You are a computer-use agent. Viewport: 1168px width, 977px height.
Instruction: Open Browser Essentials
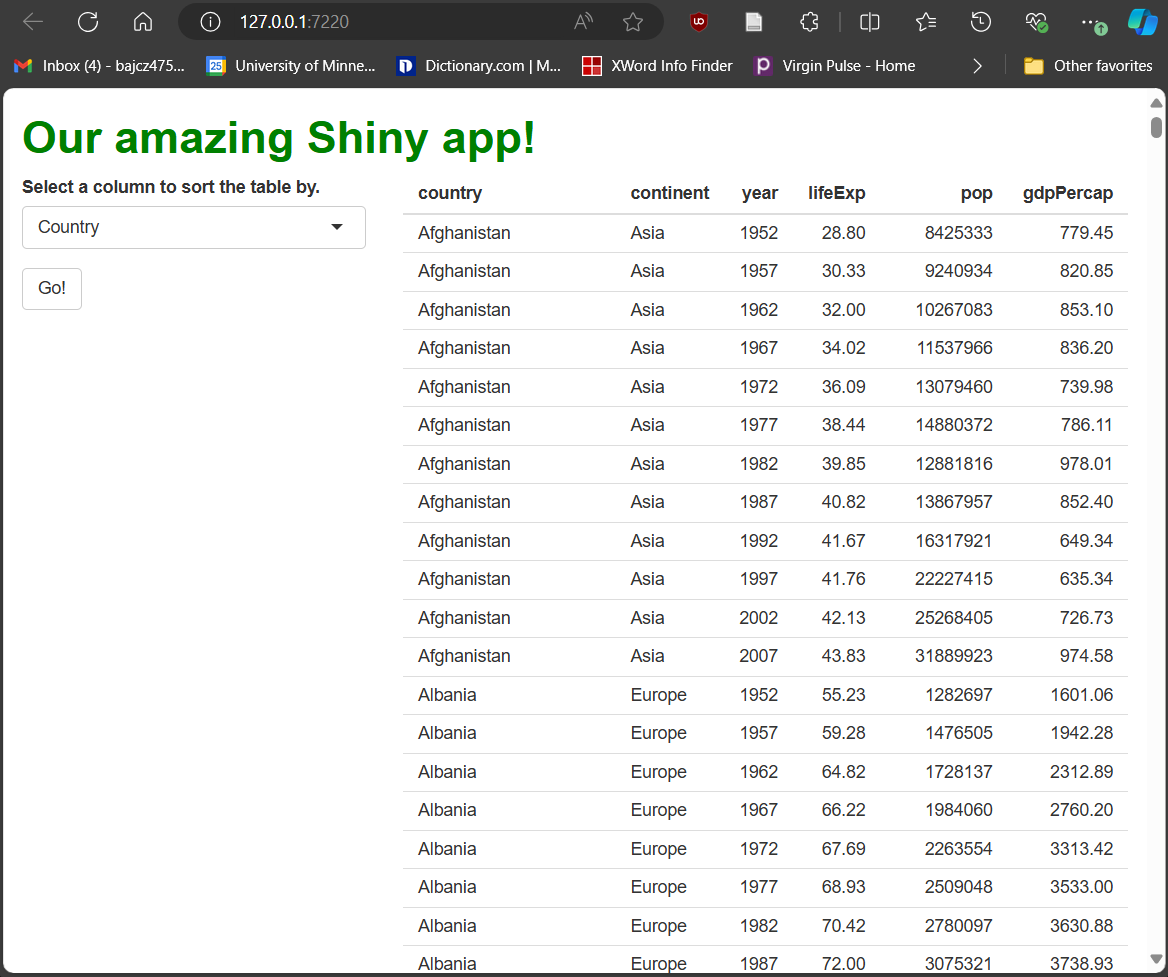1036,21
